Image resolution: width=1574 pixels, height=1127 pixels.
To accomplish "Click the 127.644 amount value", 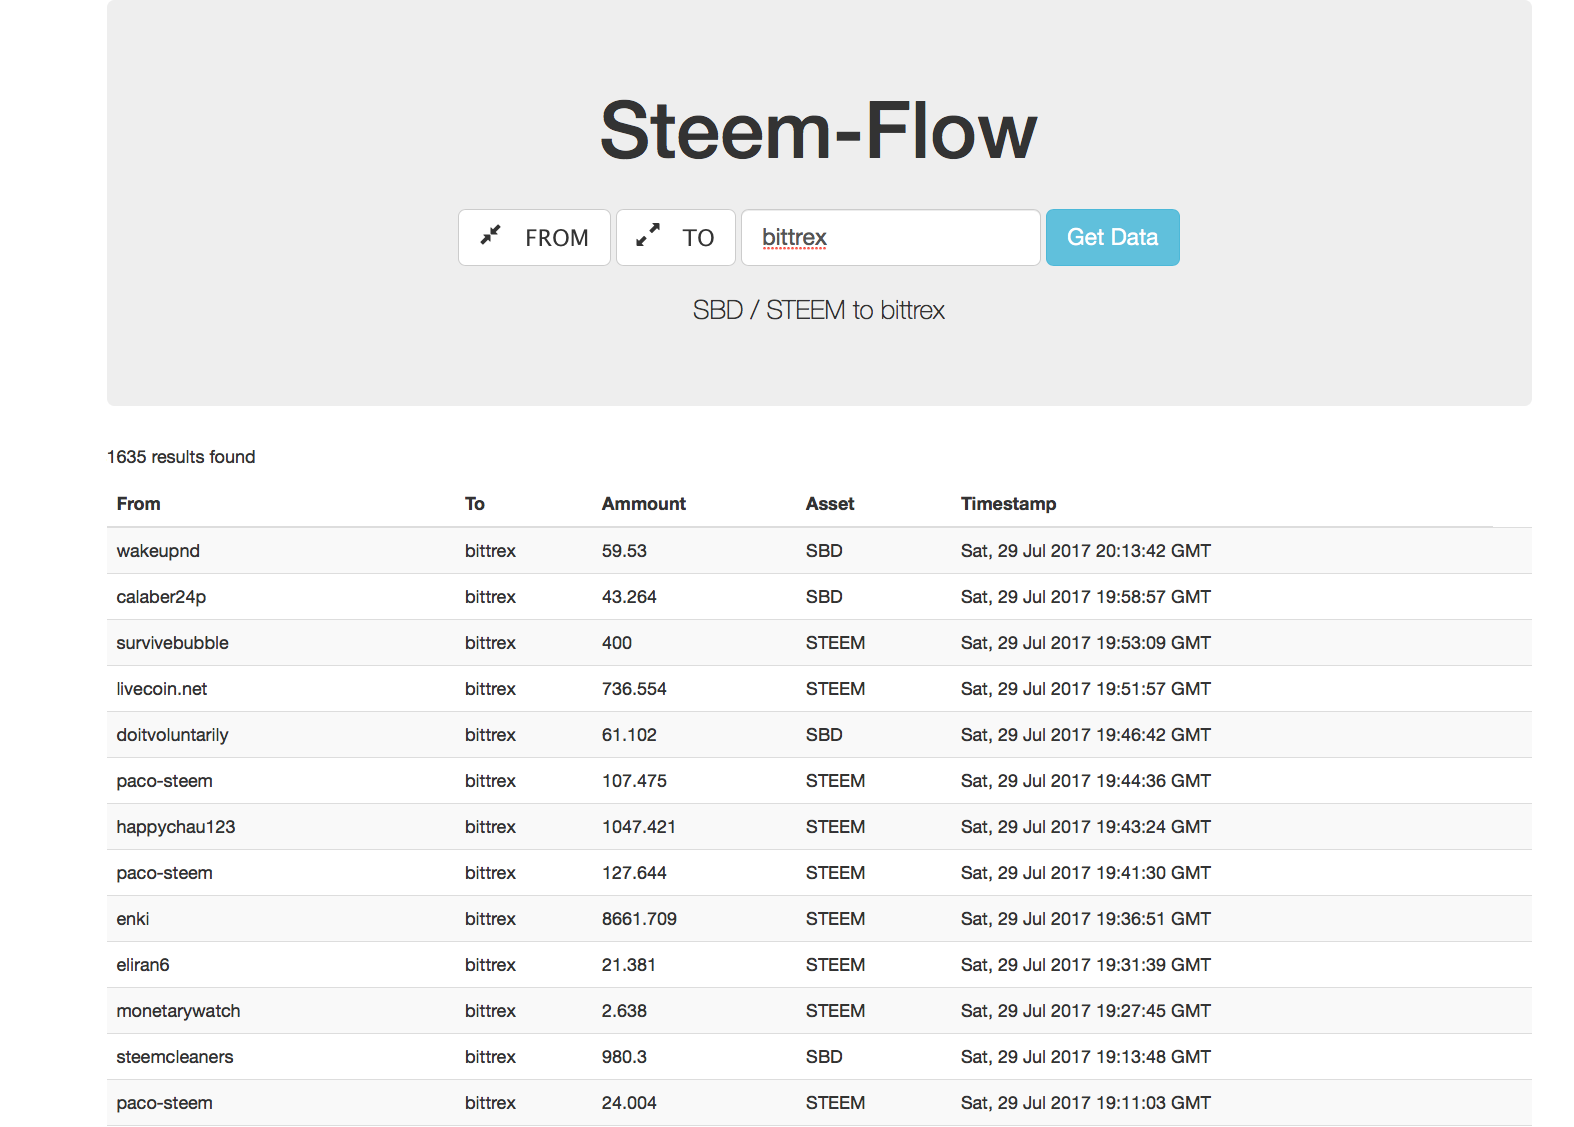I will [634, 873].
